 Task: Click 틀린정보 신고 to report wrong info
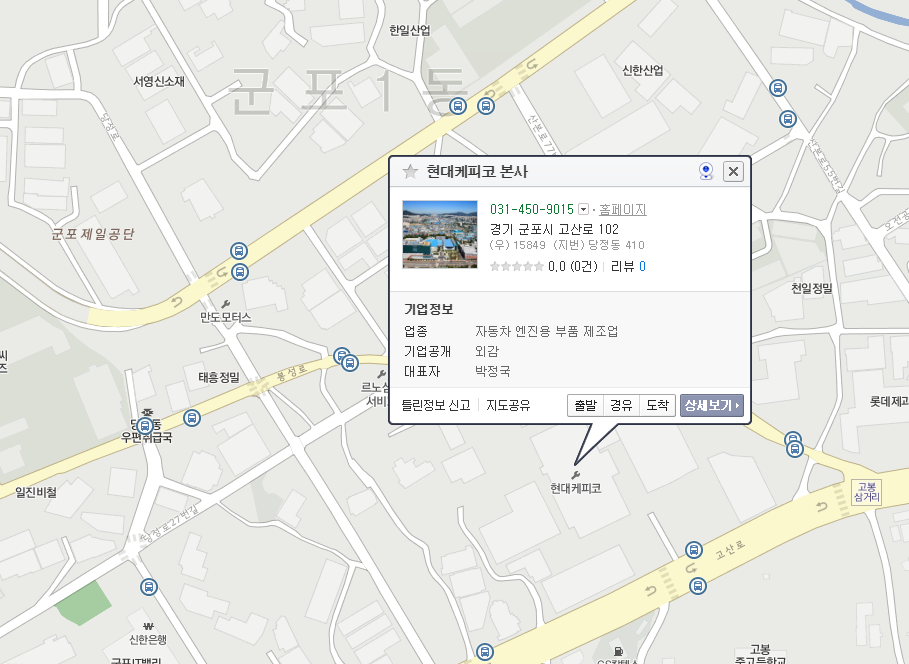click(436, 405)
